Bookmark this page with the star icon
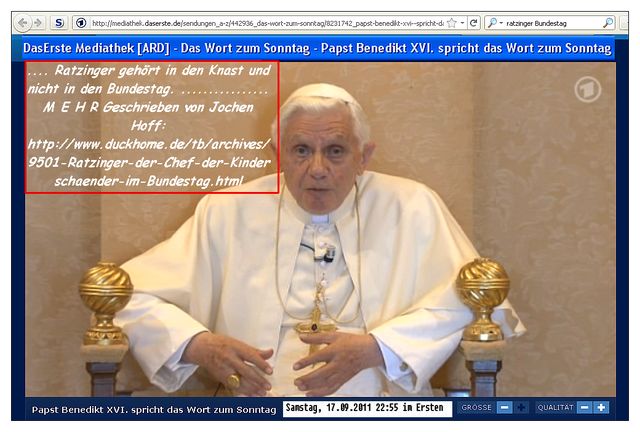 point(451,23)
